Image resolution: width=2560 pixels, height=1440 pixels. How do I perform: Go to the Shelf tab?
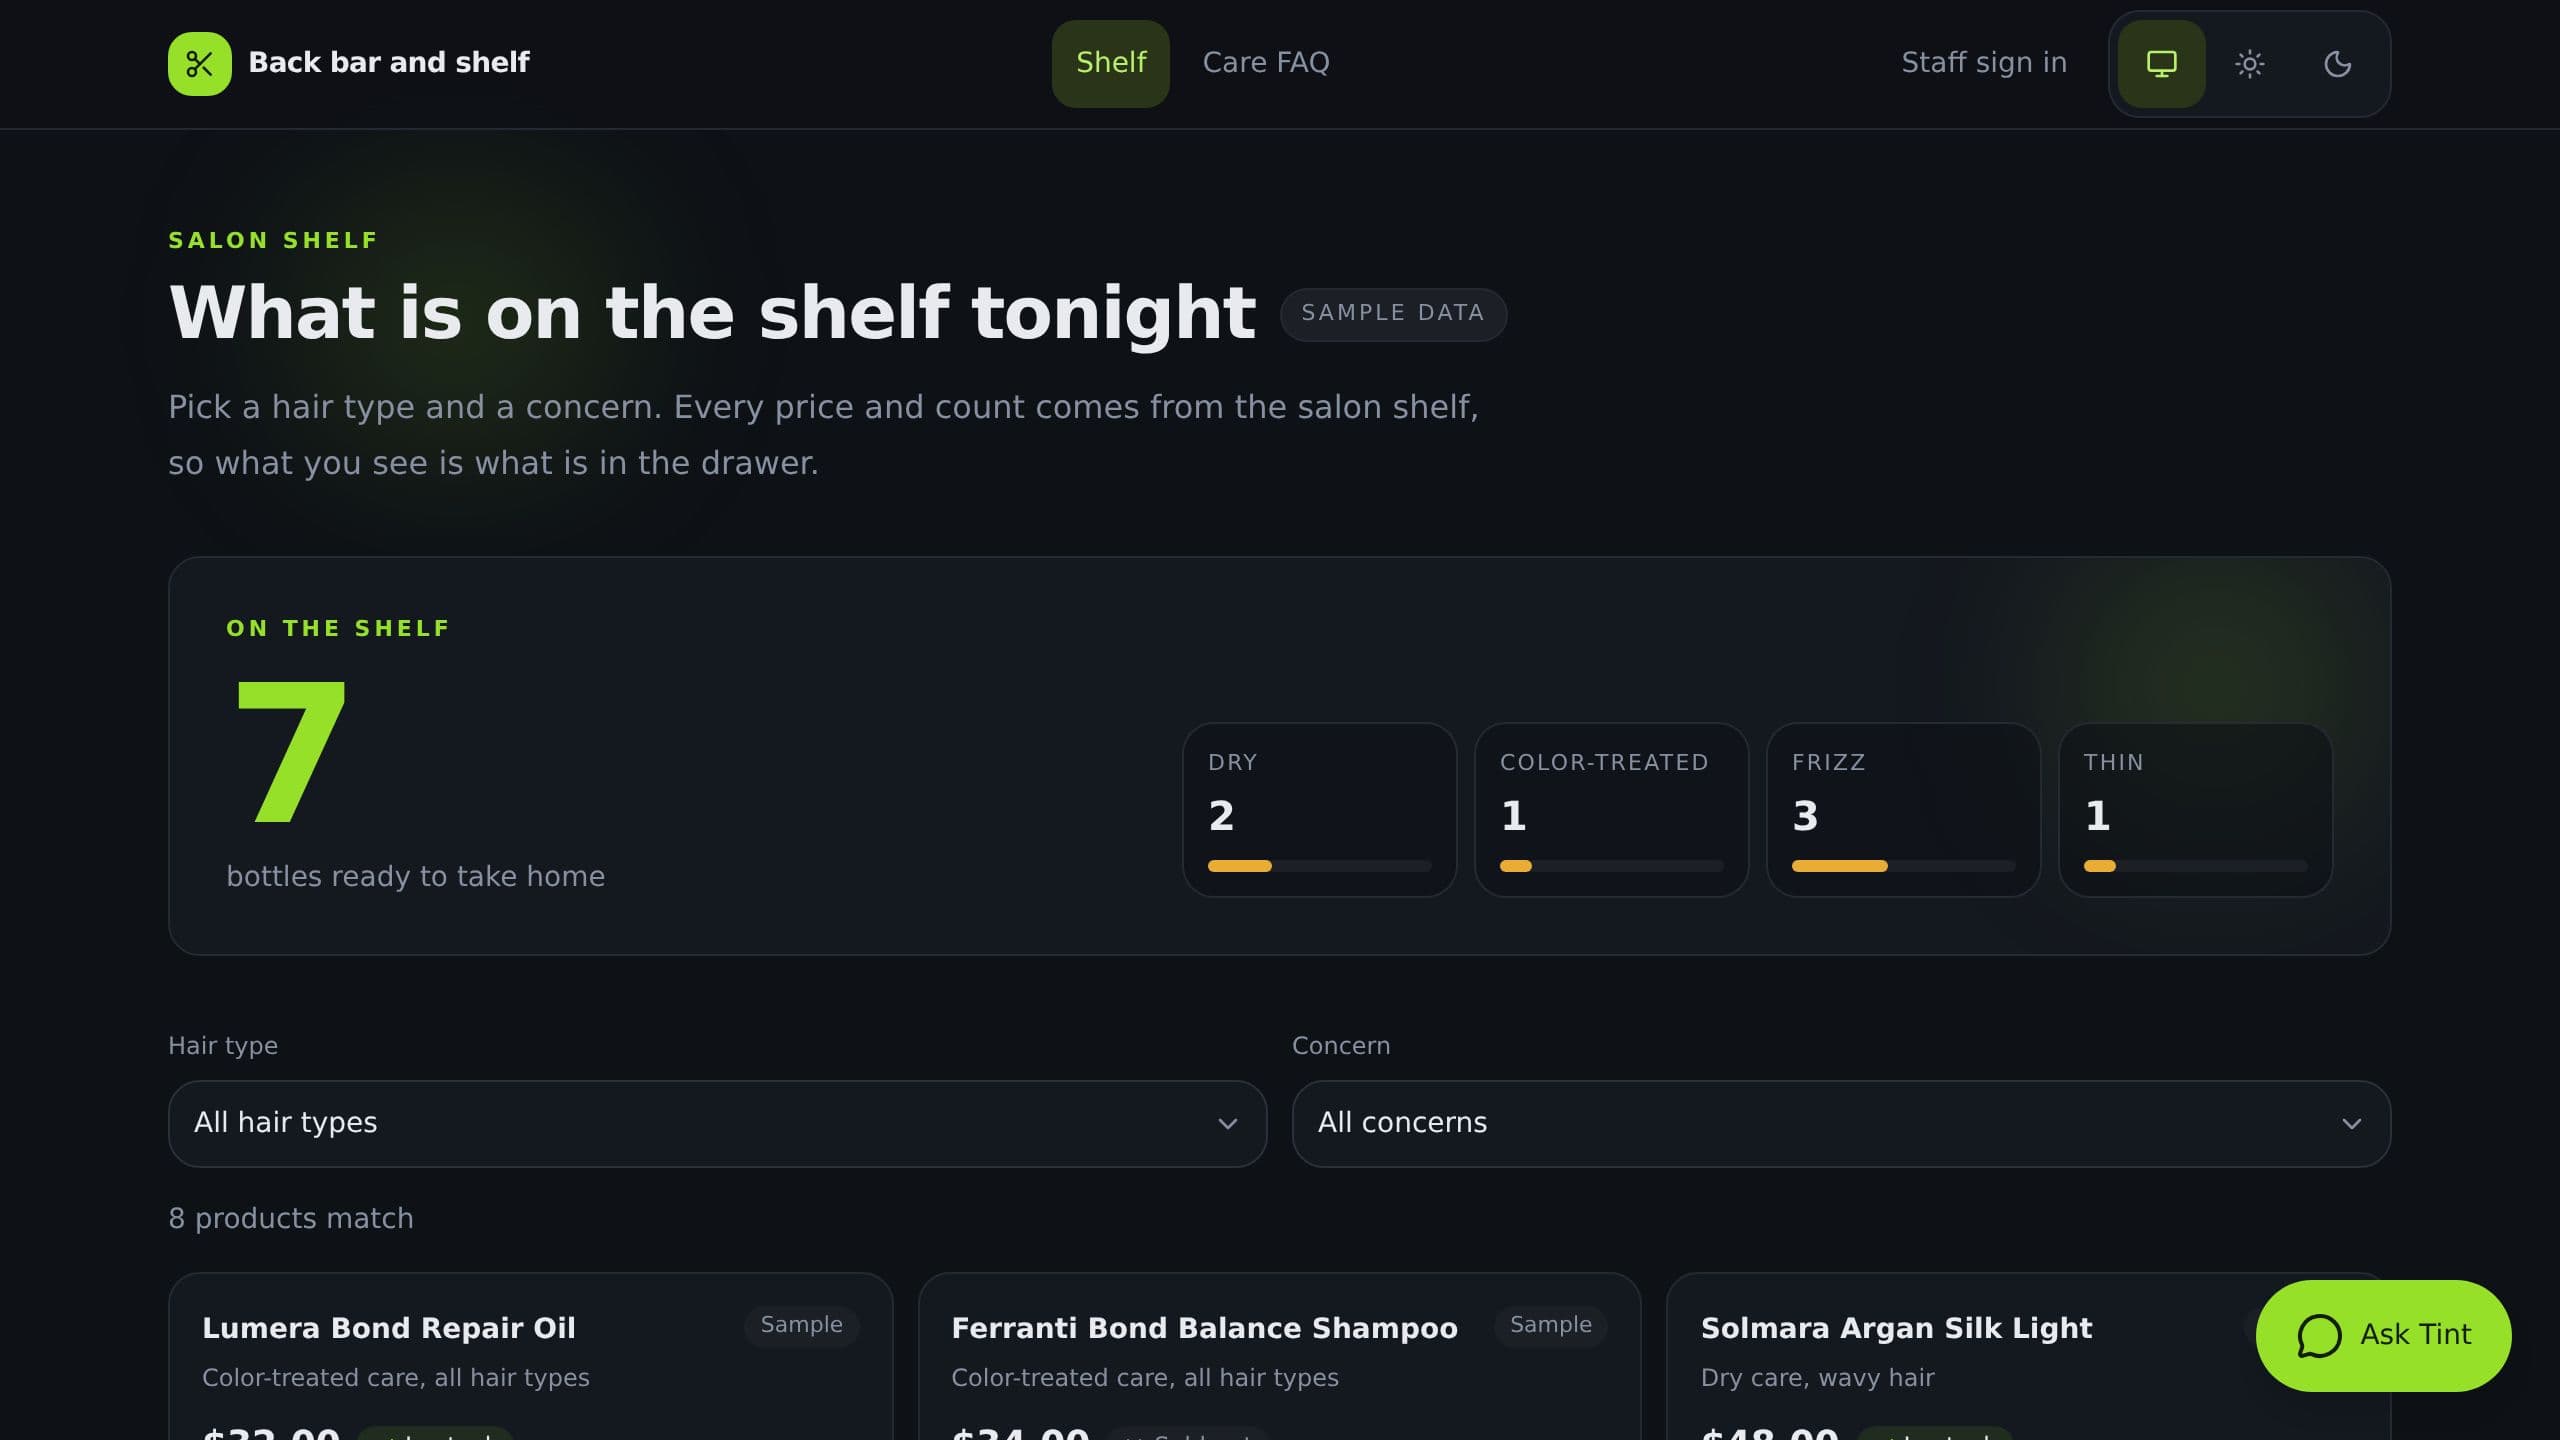(x=1110, y=64)
